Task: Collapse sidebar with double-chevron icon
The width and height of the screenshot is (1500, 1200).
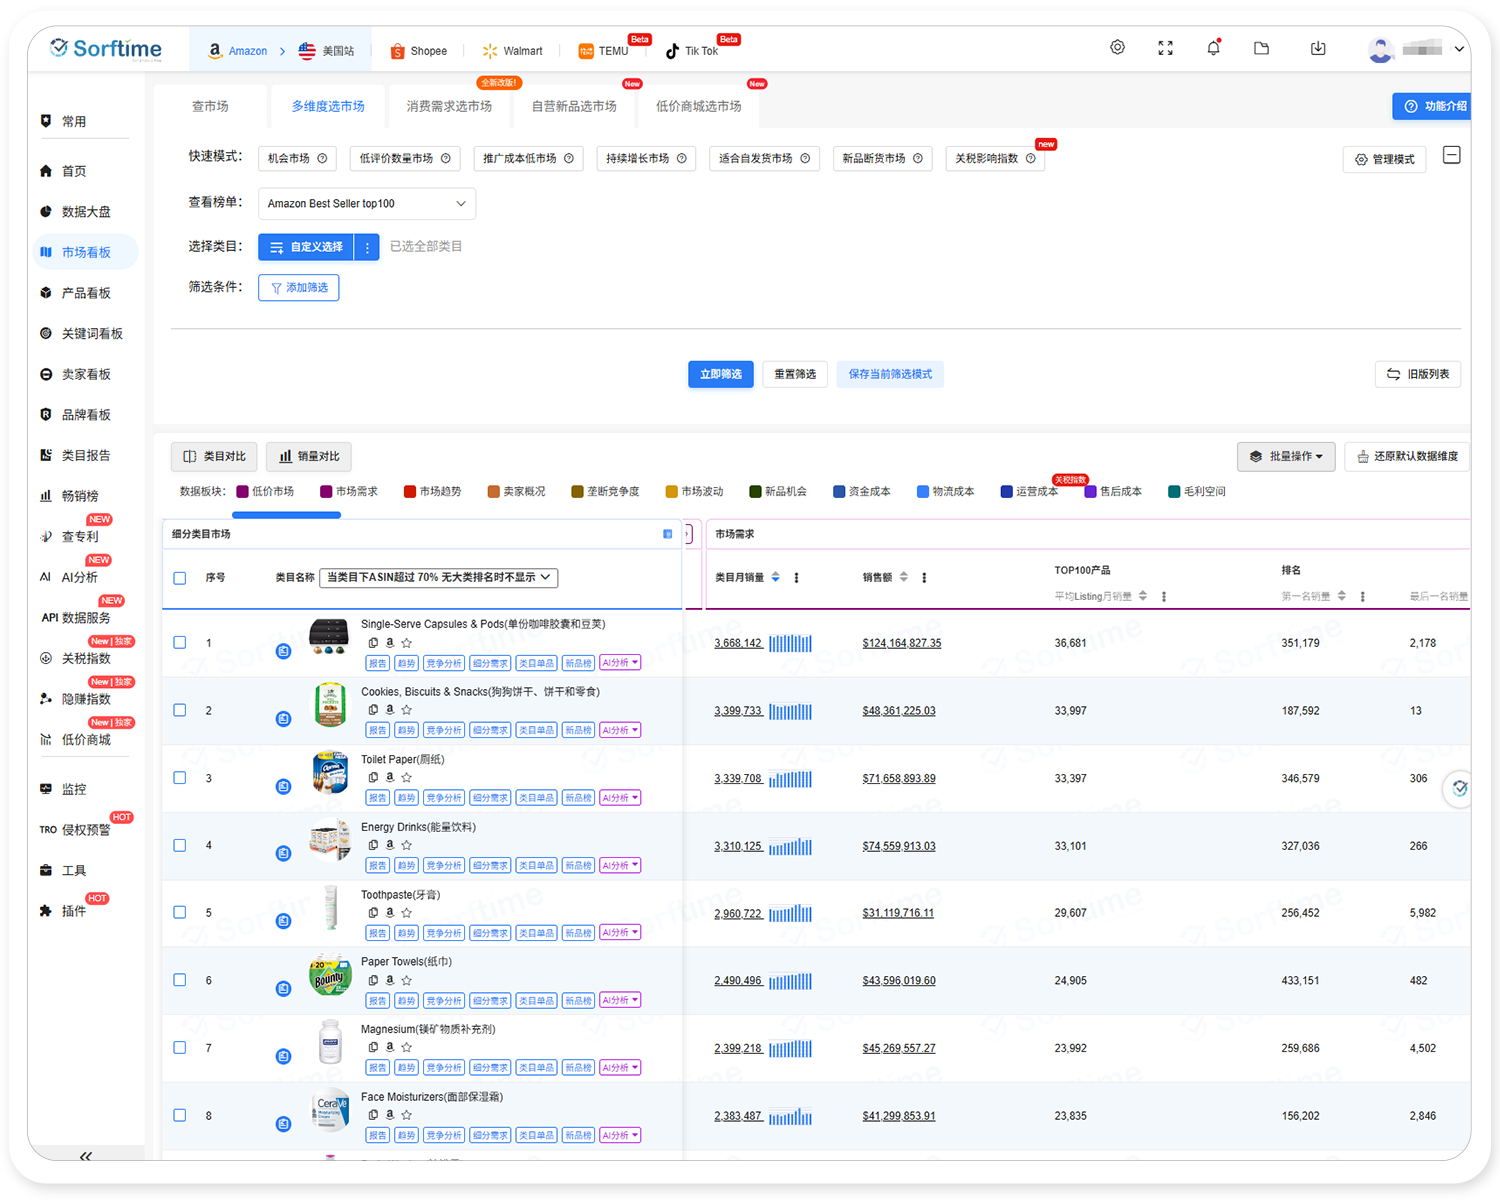Action: 86,1156
